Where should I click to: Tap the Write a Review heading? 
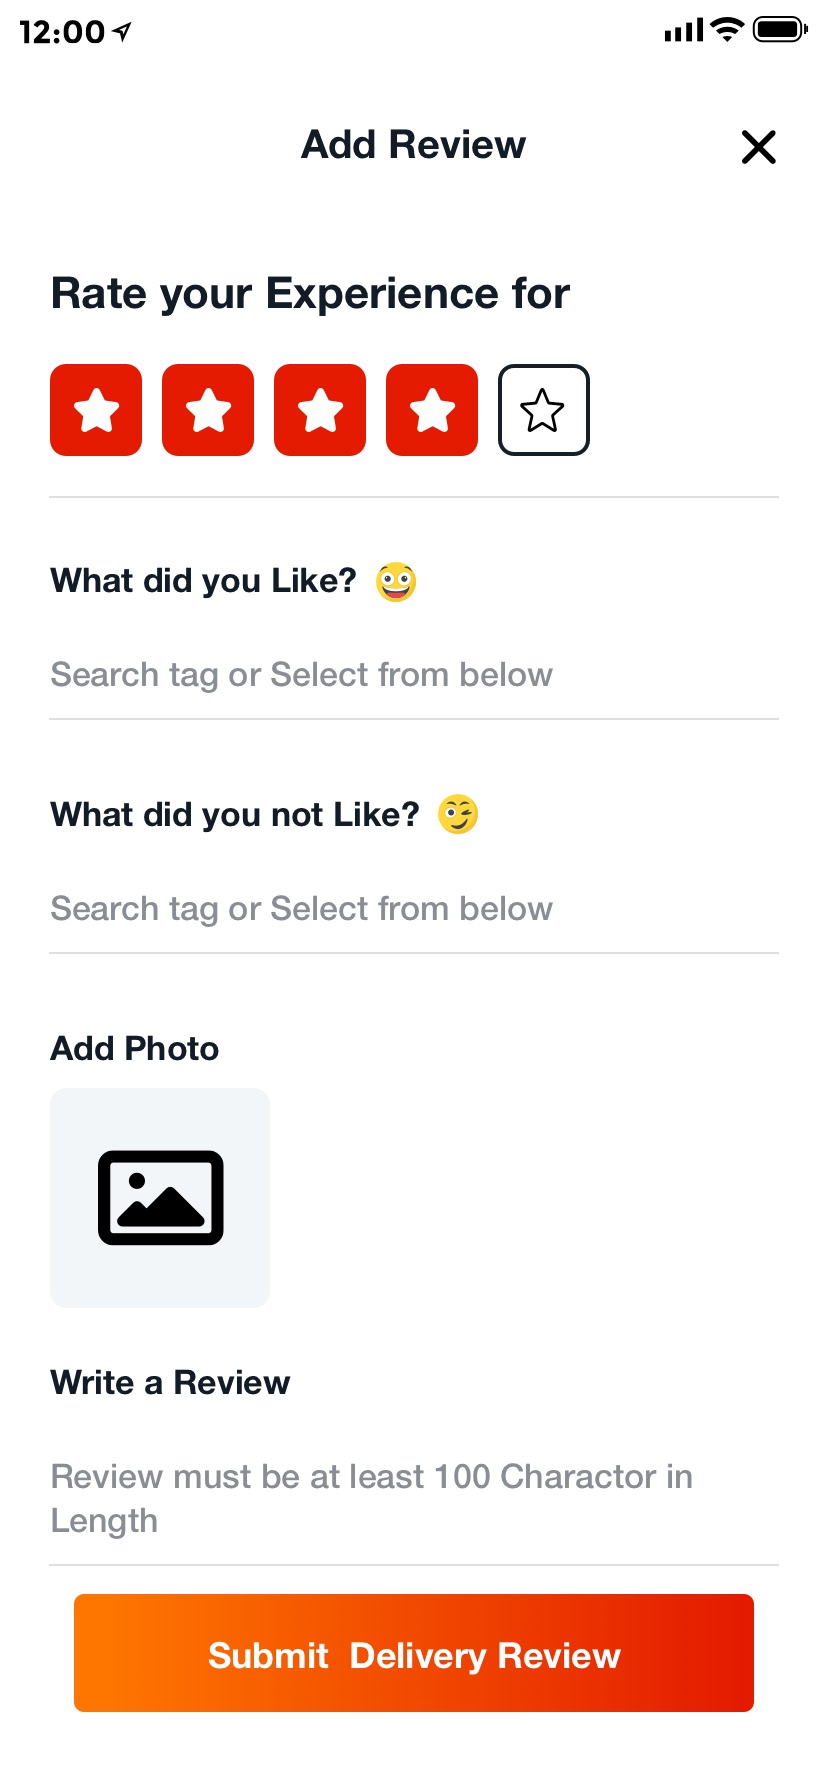tap(170, 1383)
